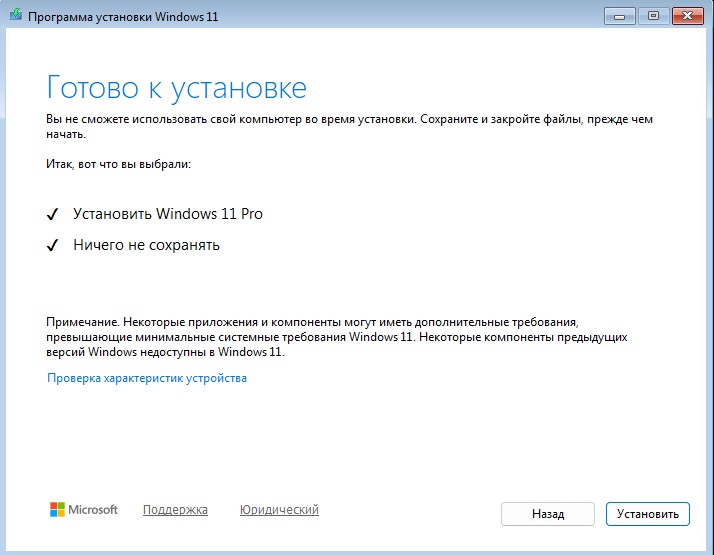Image resolution: width=714 pixels, height=555 pixels.
Task: Select the text Ничего не сохранять
Action: click(146, 245)
